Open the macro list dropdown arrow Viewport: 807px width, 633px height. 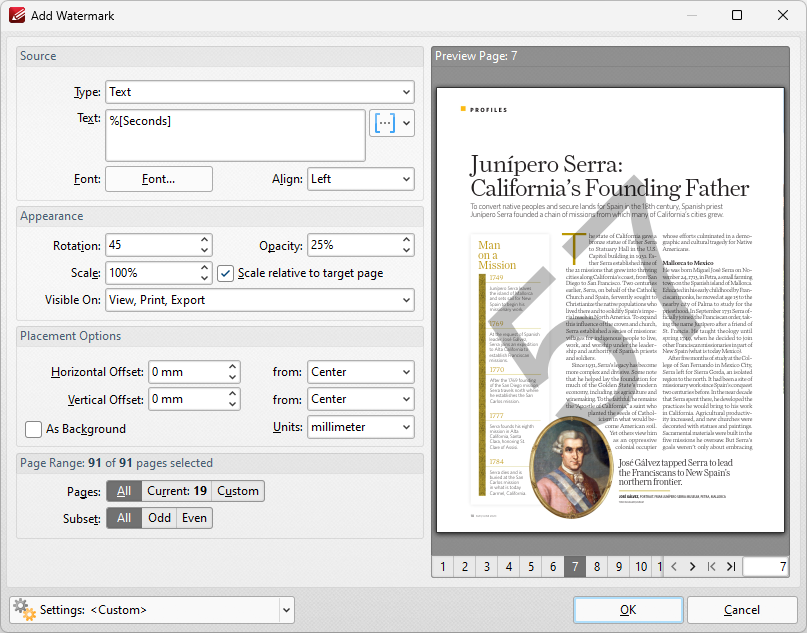[407, 123]
